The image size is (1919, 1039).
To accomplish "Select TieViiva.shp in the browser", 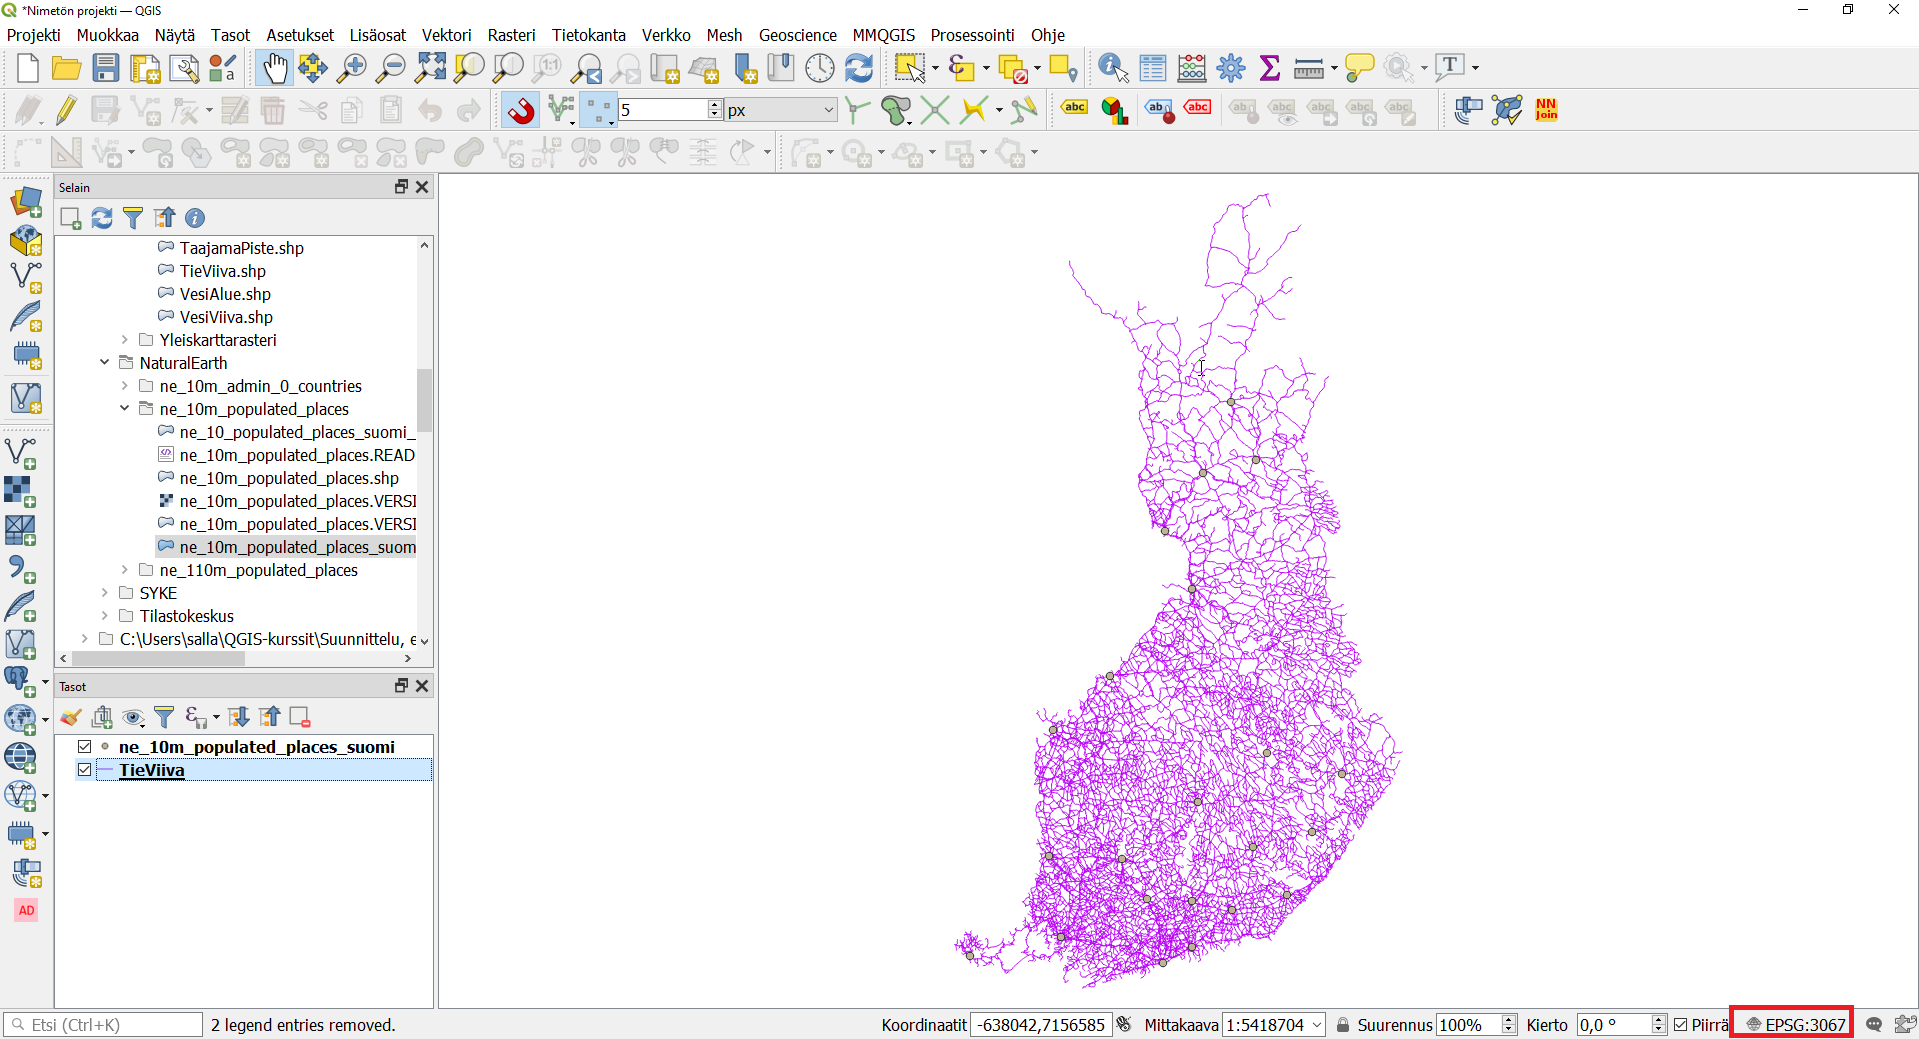I will pos(222,271).
